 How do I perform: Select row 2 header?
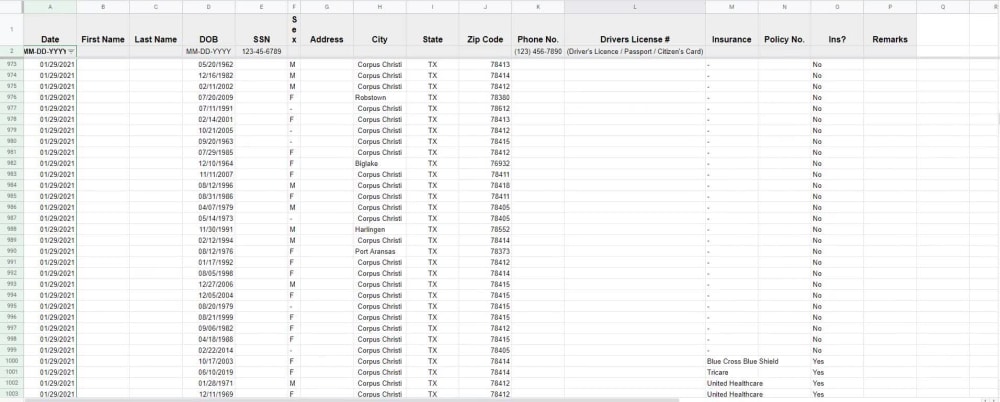point(11,51)
